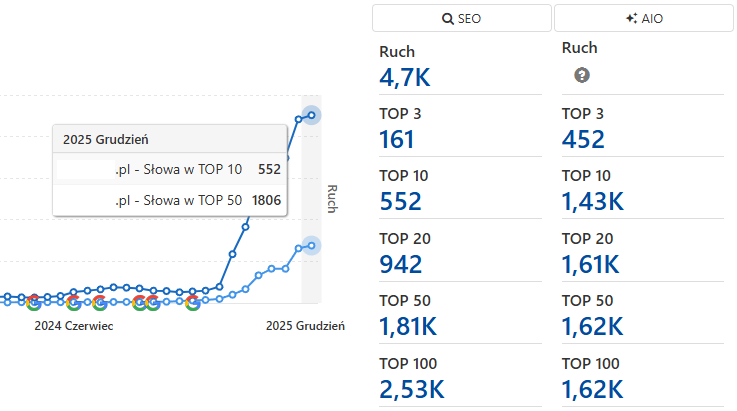This screenshot has width=737, height=411.
Task: Select the highlighted top data point of dark line
Action: [x=312, y=115]
